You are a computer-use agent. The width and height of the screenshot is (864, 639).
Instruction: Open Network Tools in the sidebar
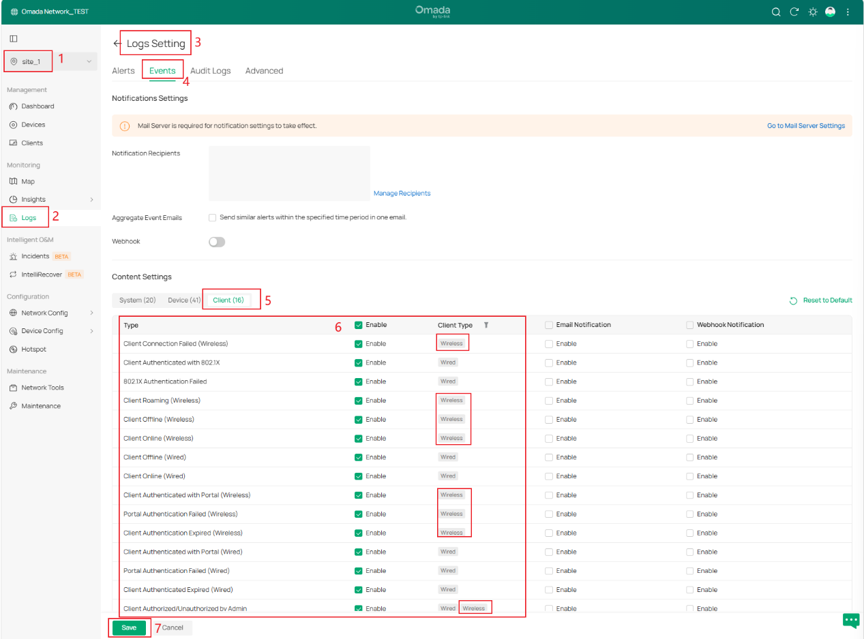(x=42, y=388)
